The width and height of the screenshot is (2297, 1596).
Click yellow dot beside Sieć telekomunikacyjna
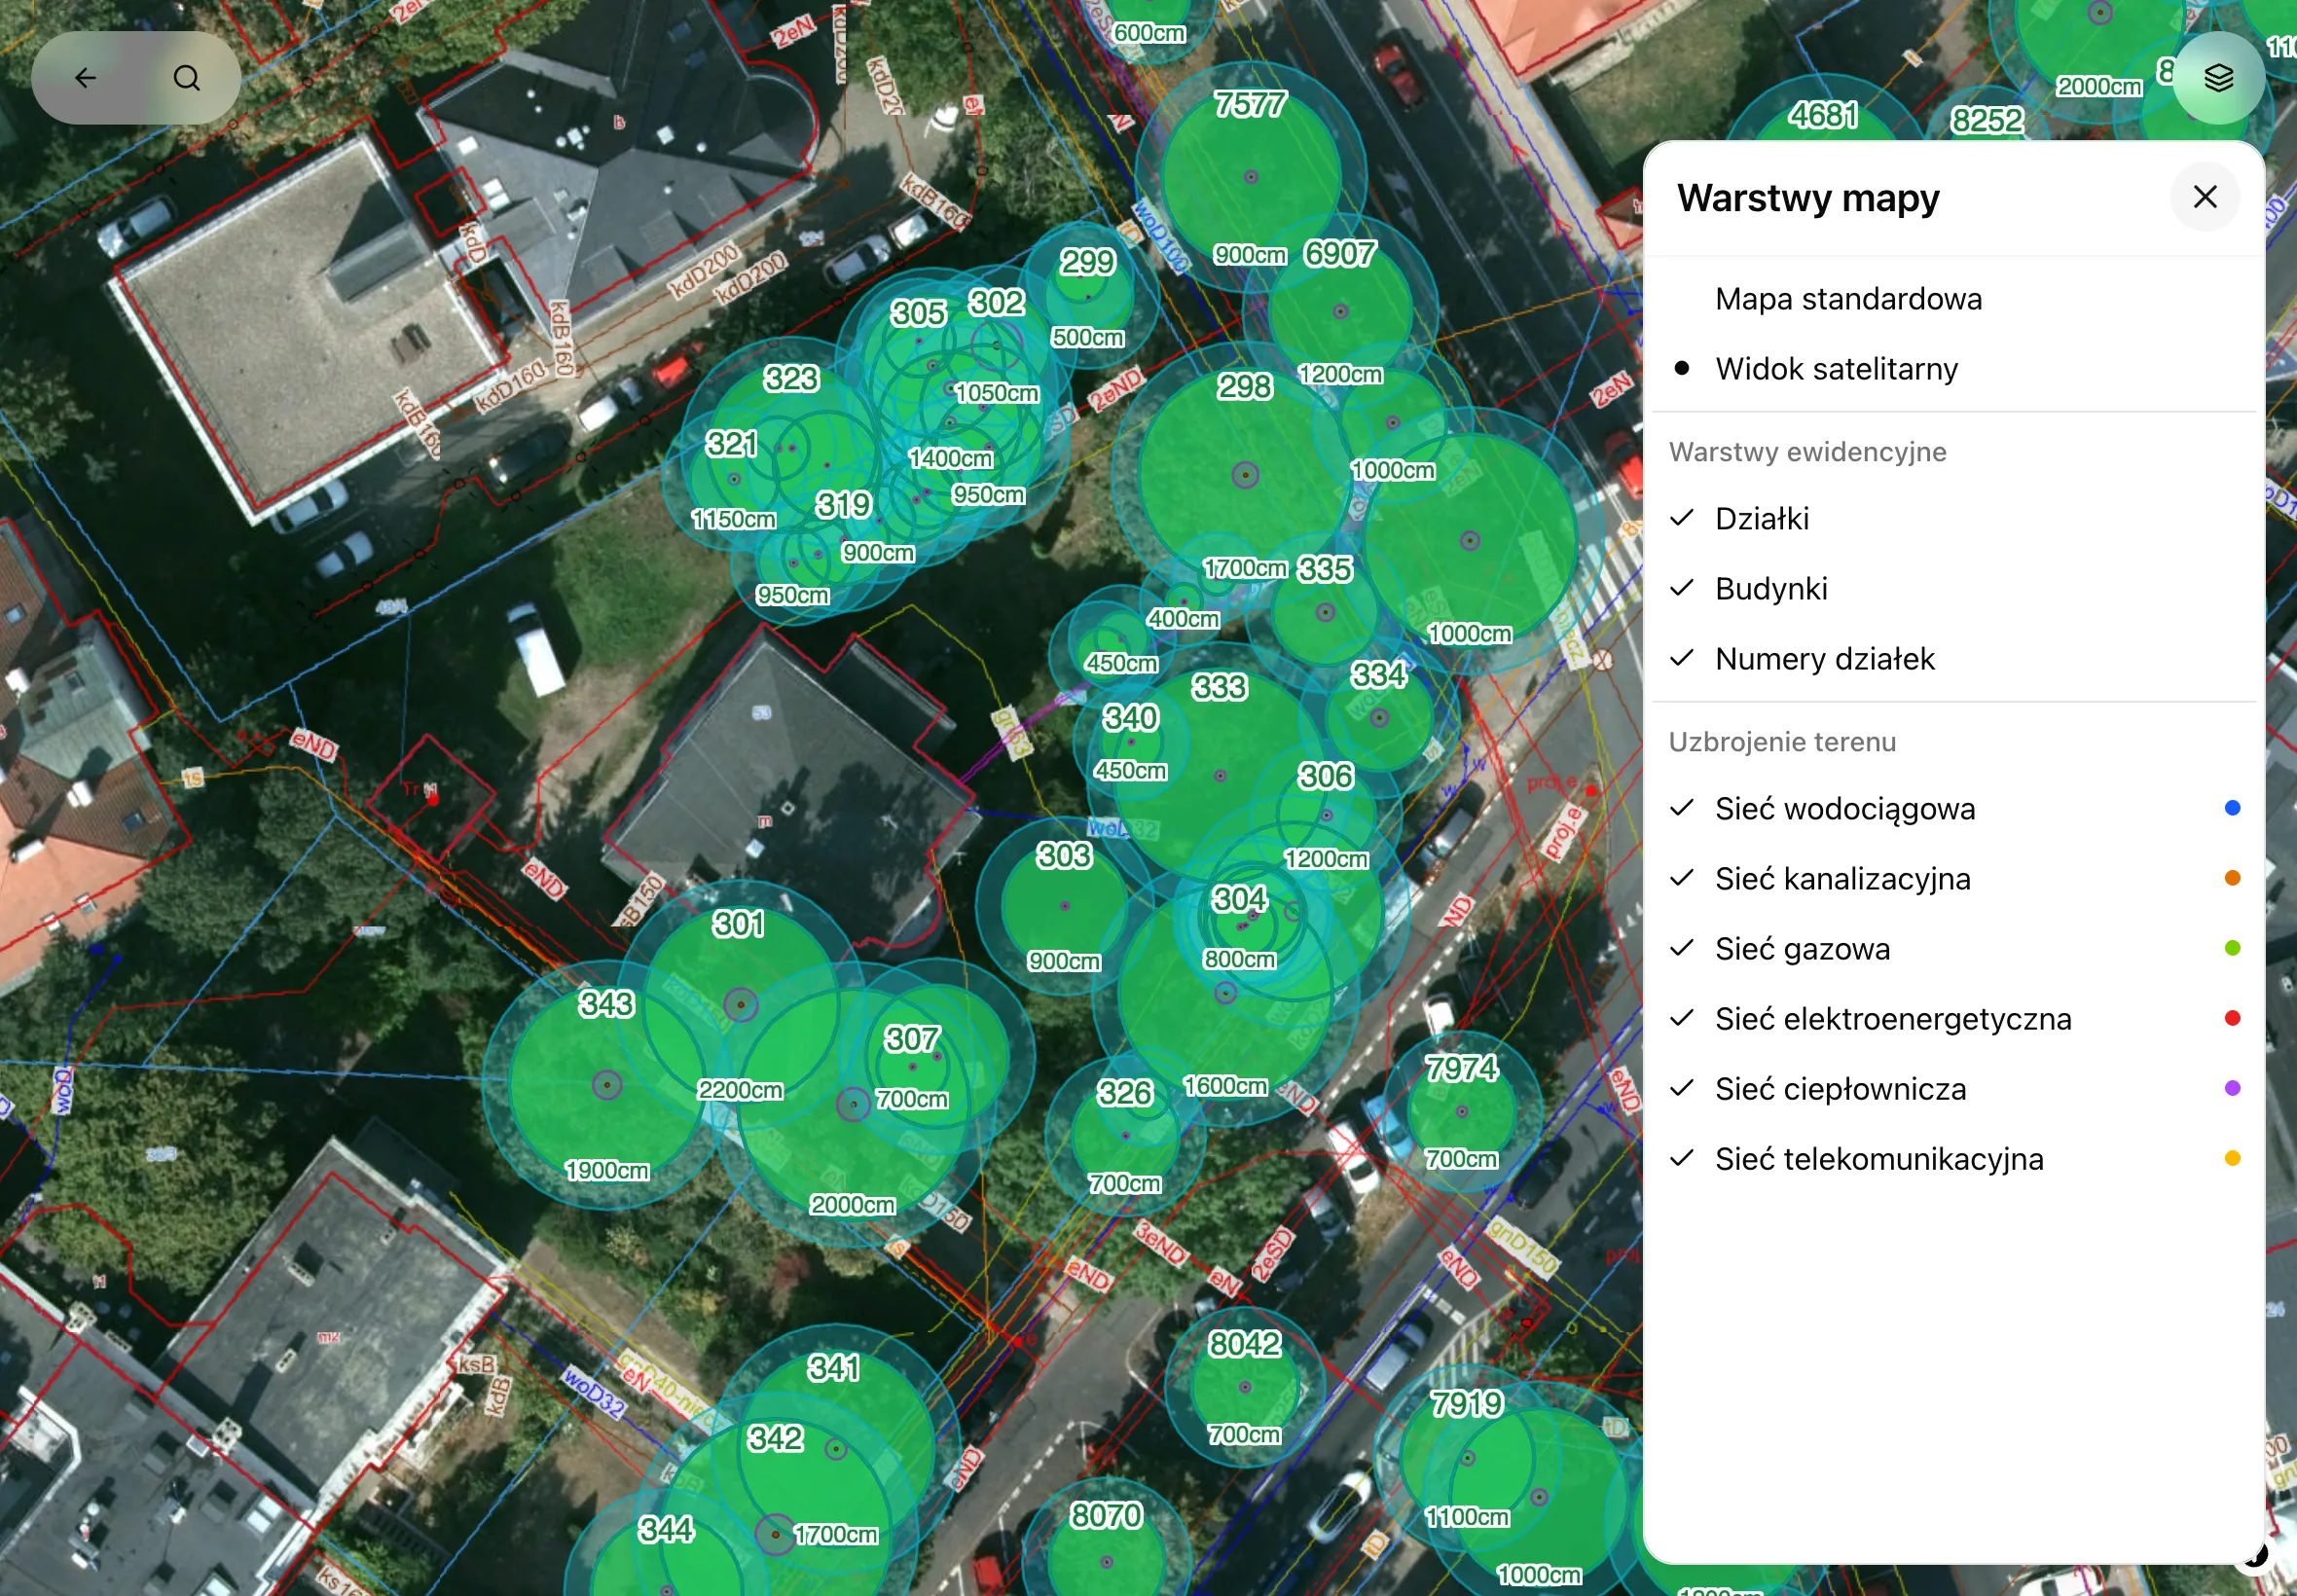pos(2232,1158)
